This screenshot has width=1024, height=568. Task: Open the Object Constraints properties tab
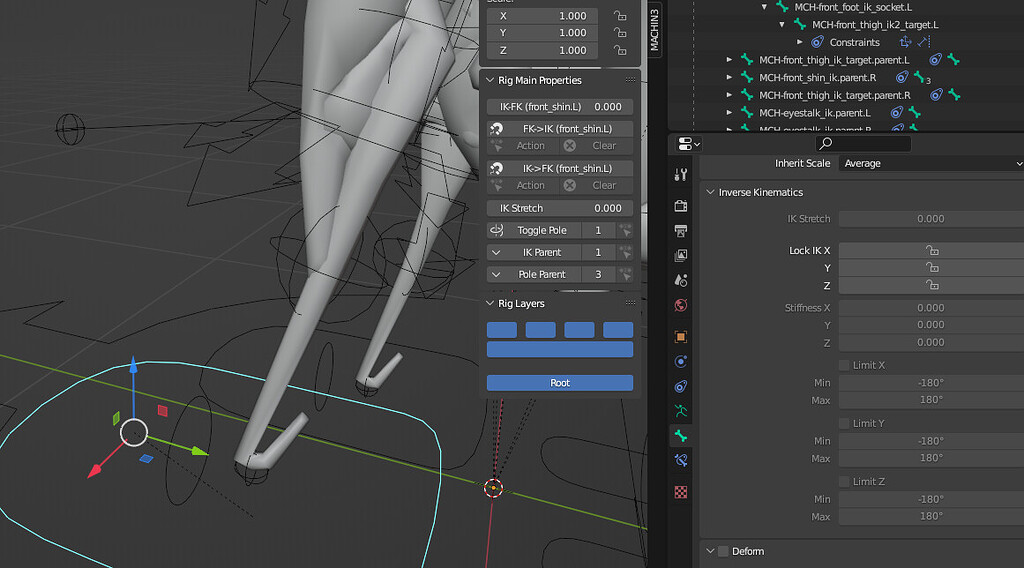(680, 387)
